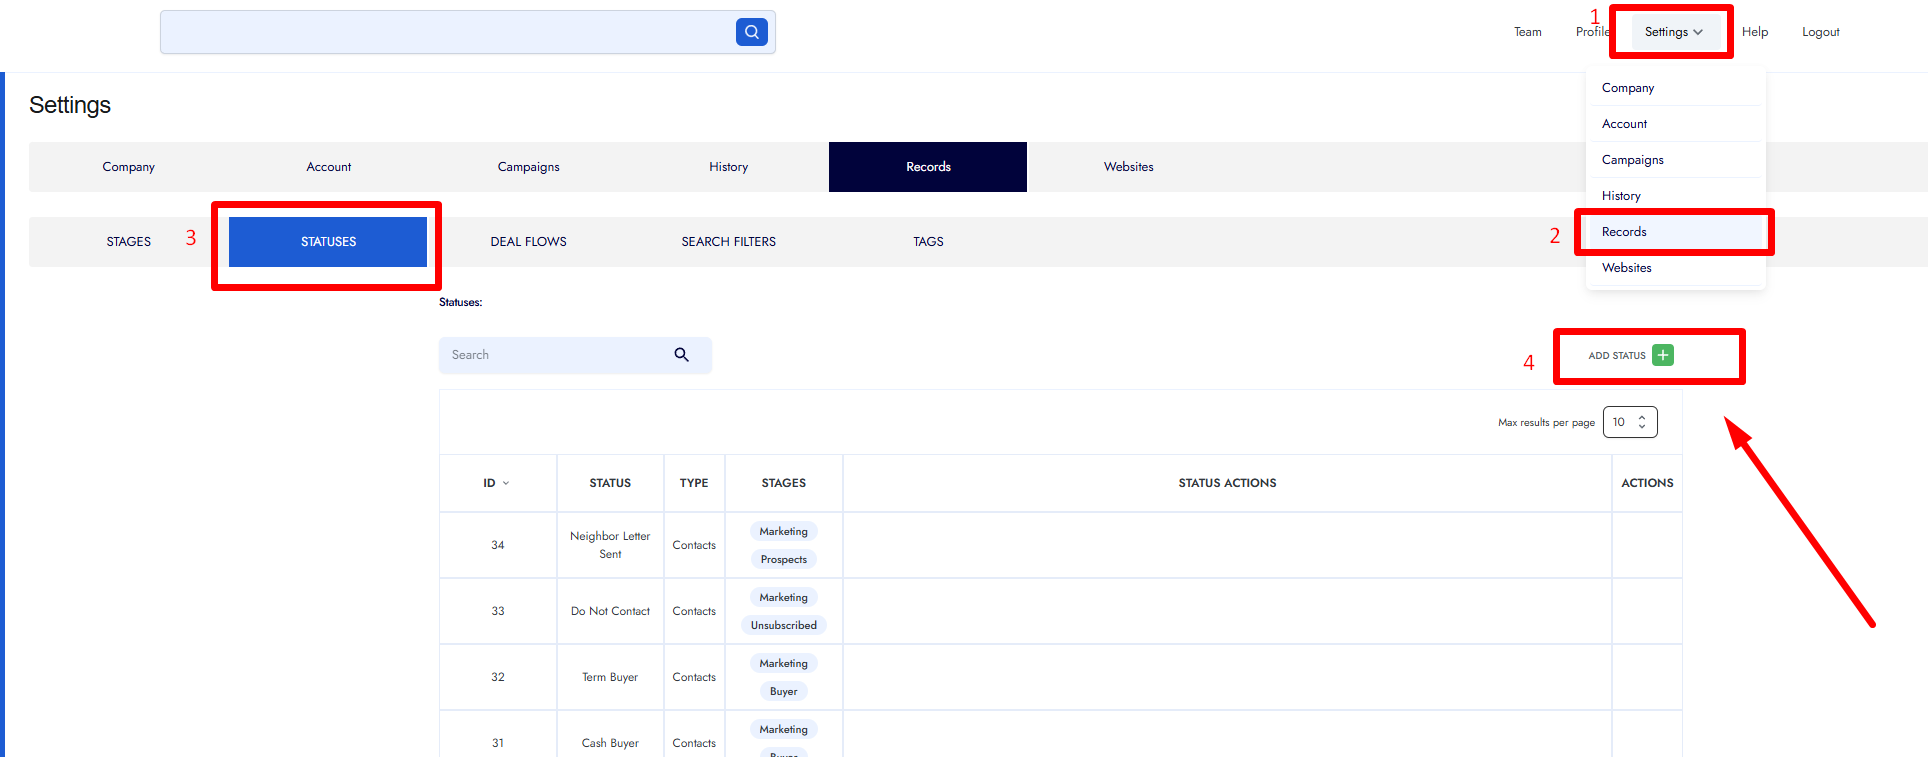Open the History settings tab
This screenshot has height=757, width=1928.
[728, 167]
